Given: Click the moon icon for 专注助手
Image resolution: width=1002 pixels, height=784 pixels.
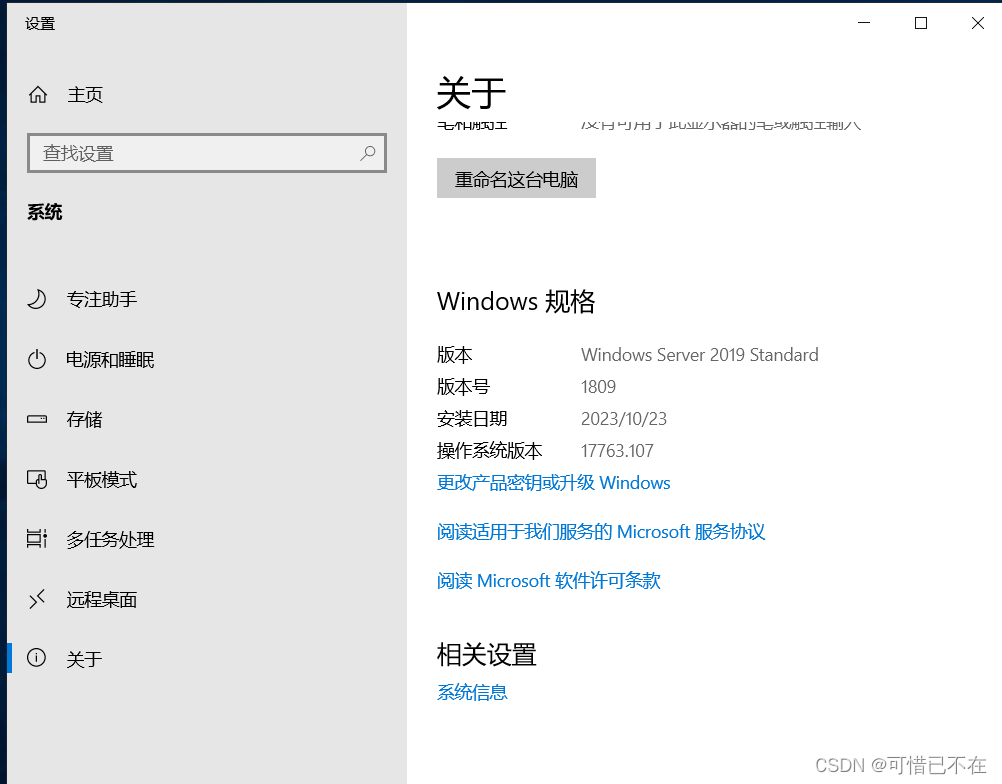Looking at the screenshot, I should pyautogui.click(x=37, y=299).
